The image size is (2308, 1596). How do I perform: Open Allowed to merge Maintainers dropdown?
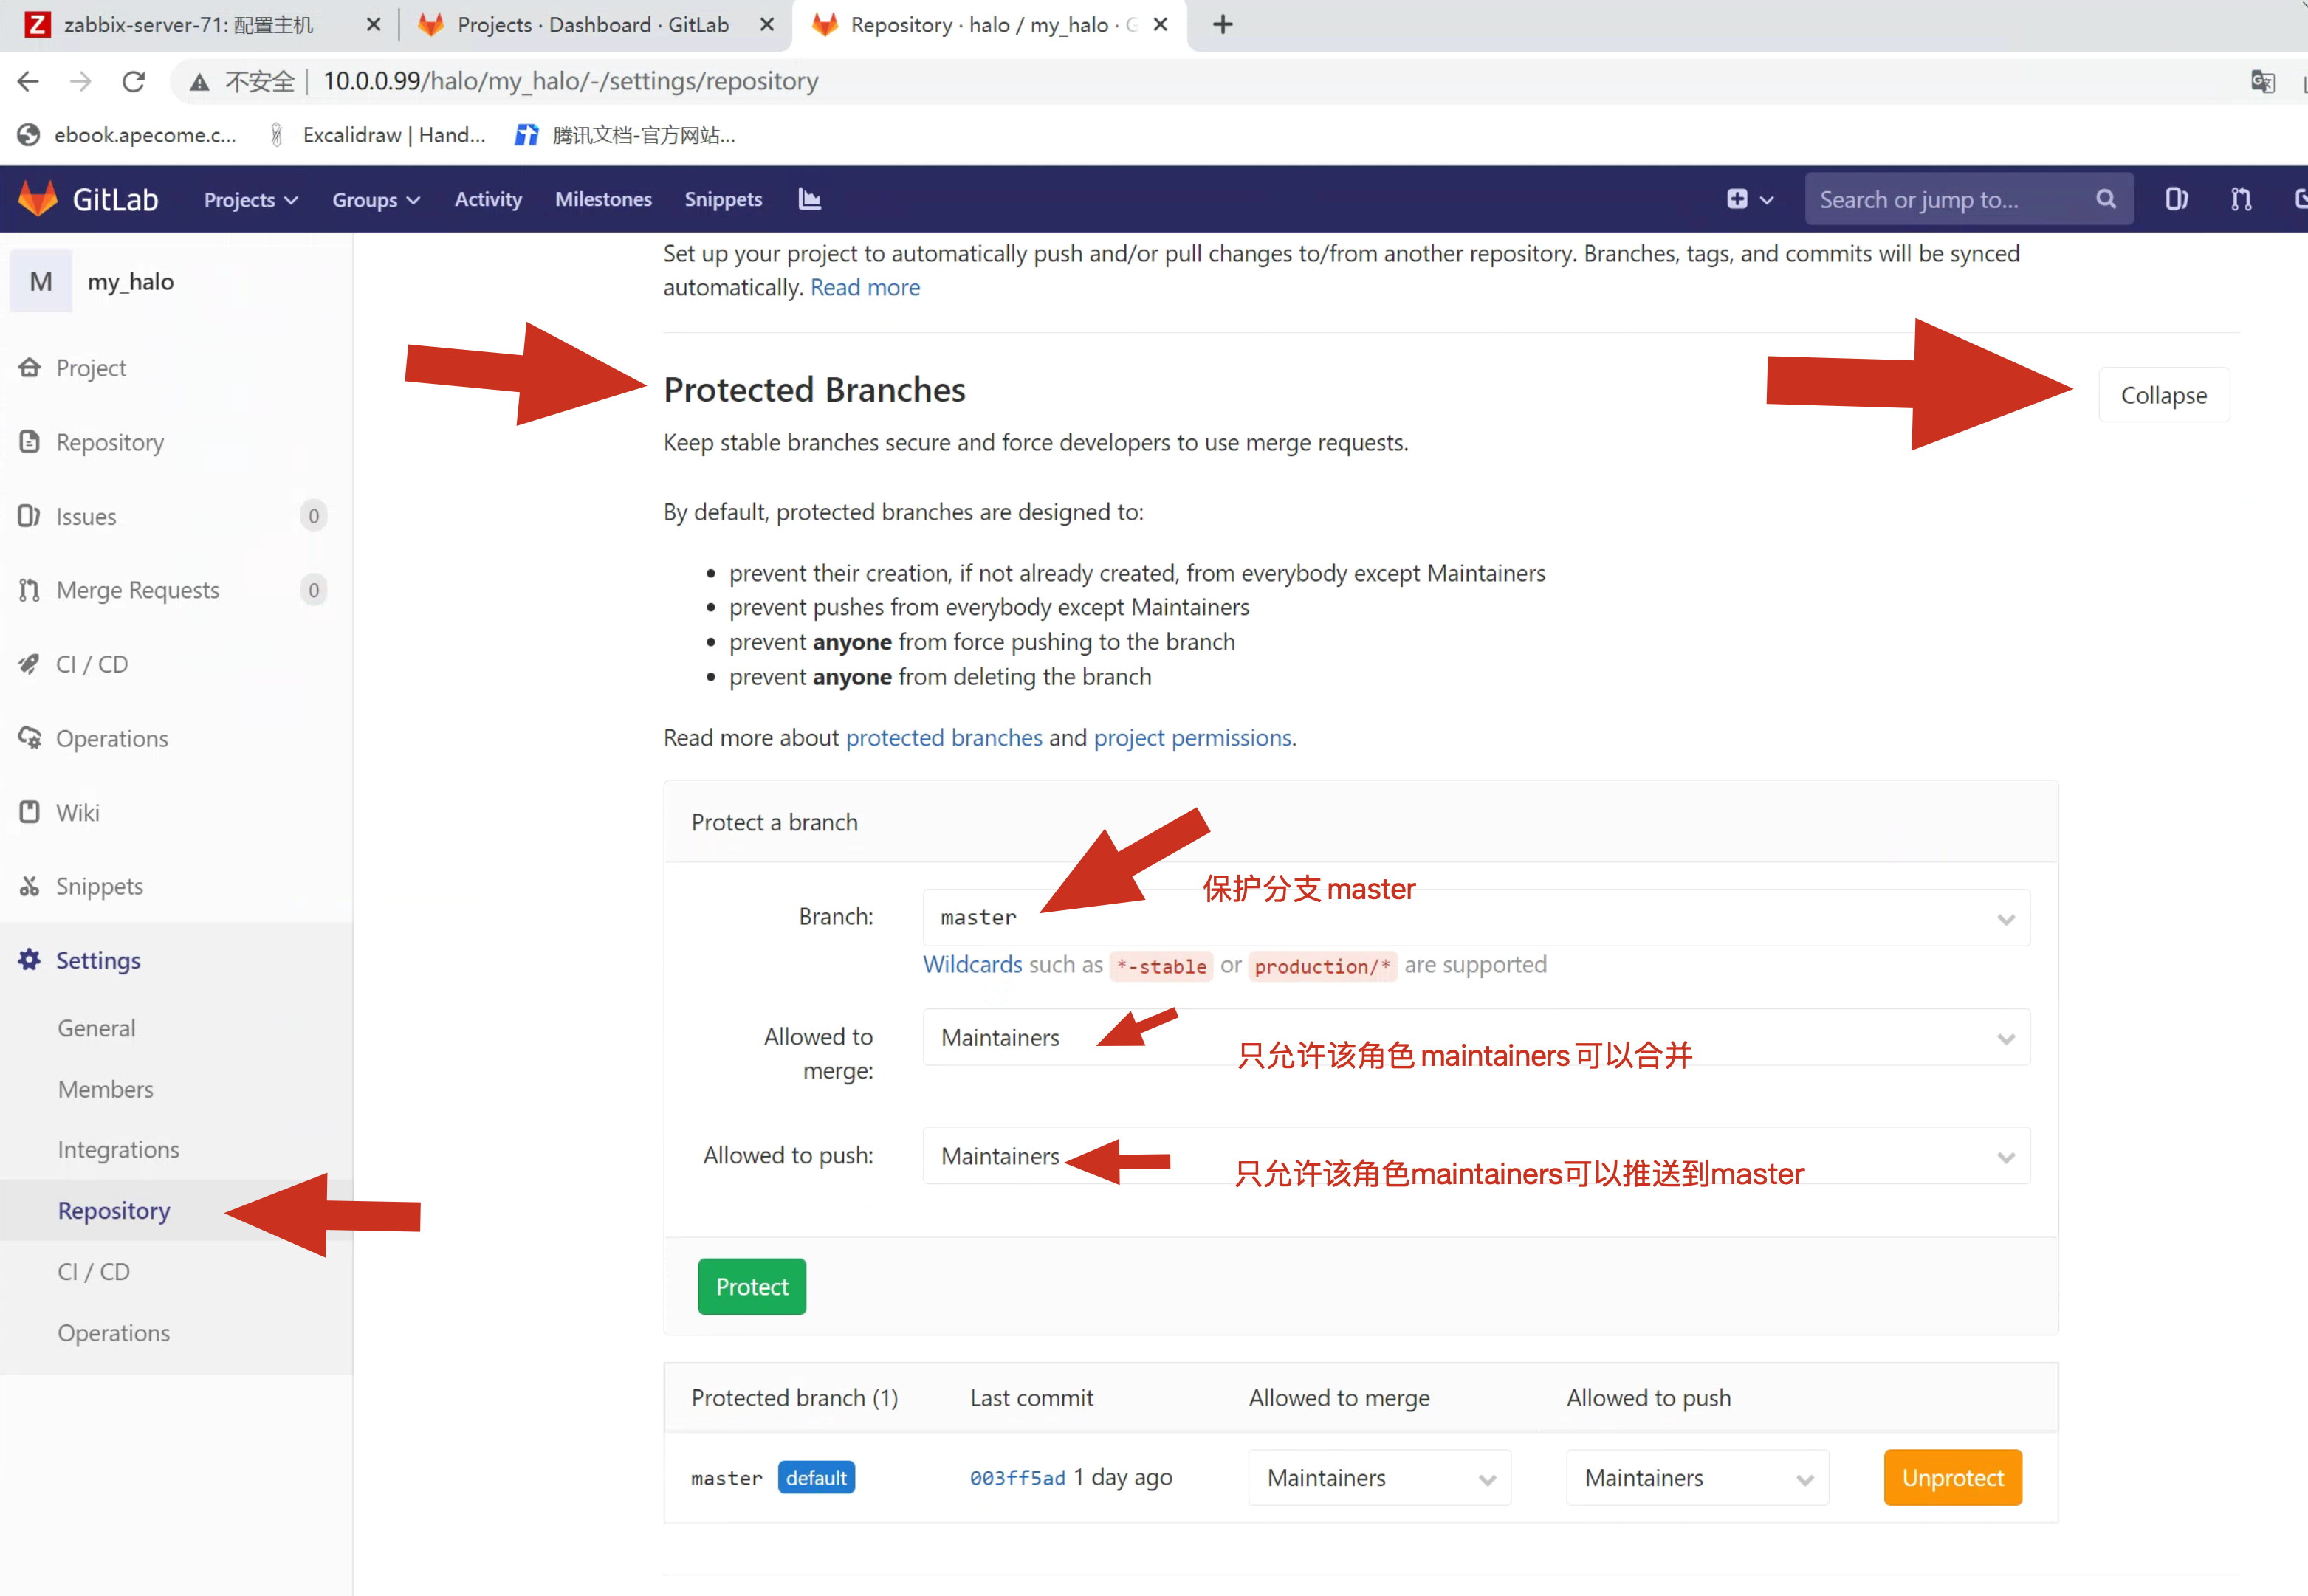1476,1037
